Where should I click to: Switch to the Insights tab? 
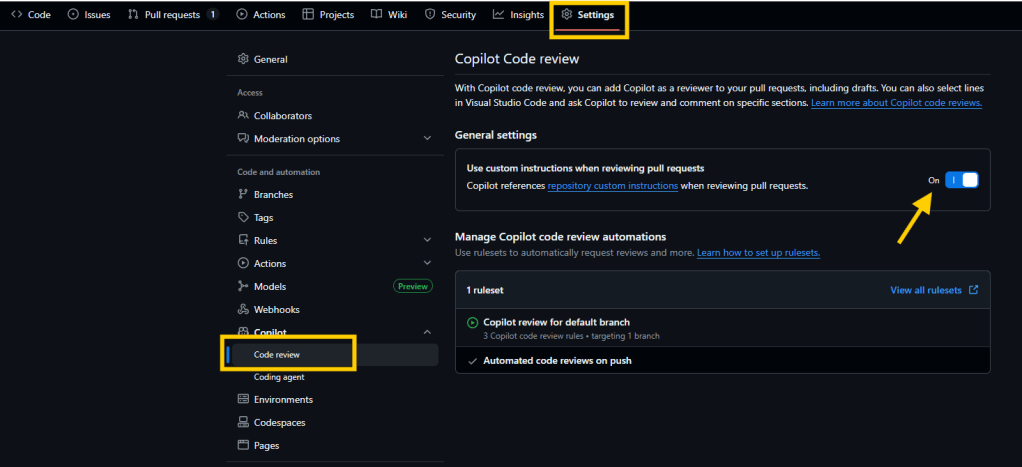(x=518, y=15)
